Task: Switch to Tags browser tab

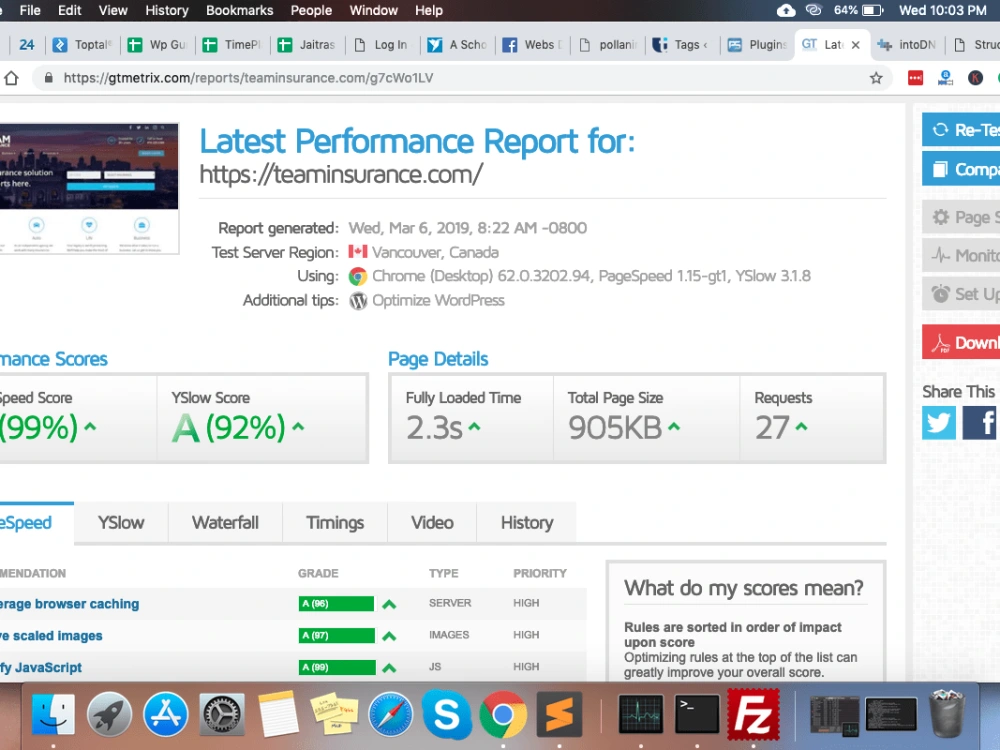Action: [682, 45]
